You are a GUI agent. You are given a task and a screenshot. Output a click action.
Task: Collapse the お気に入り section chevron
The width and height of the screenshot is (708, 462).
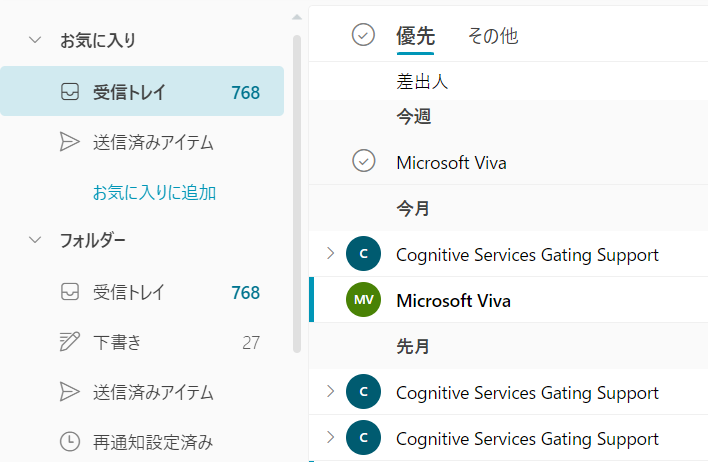point(35,40)
